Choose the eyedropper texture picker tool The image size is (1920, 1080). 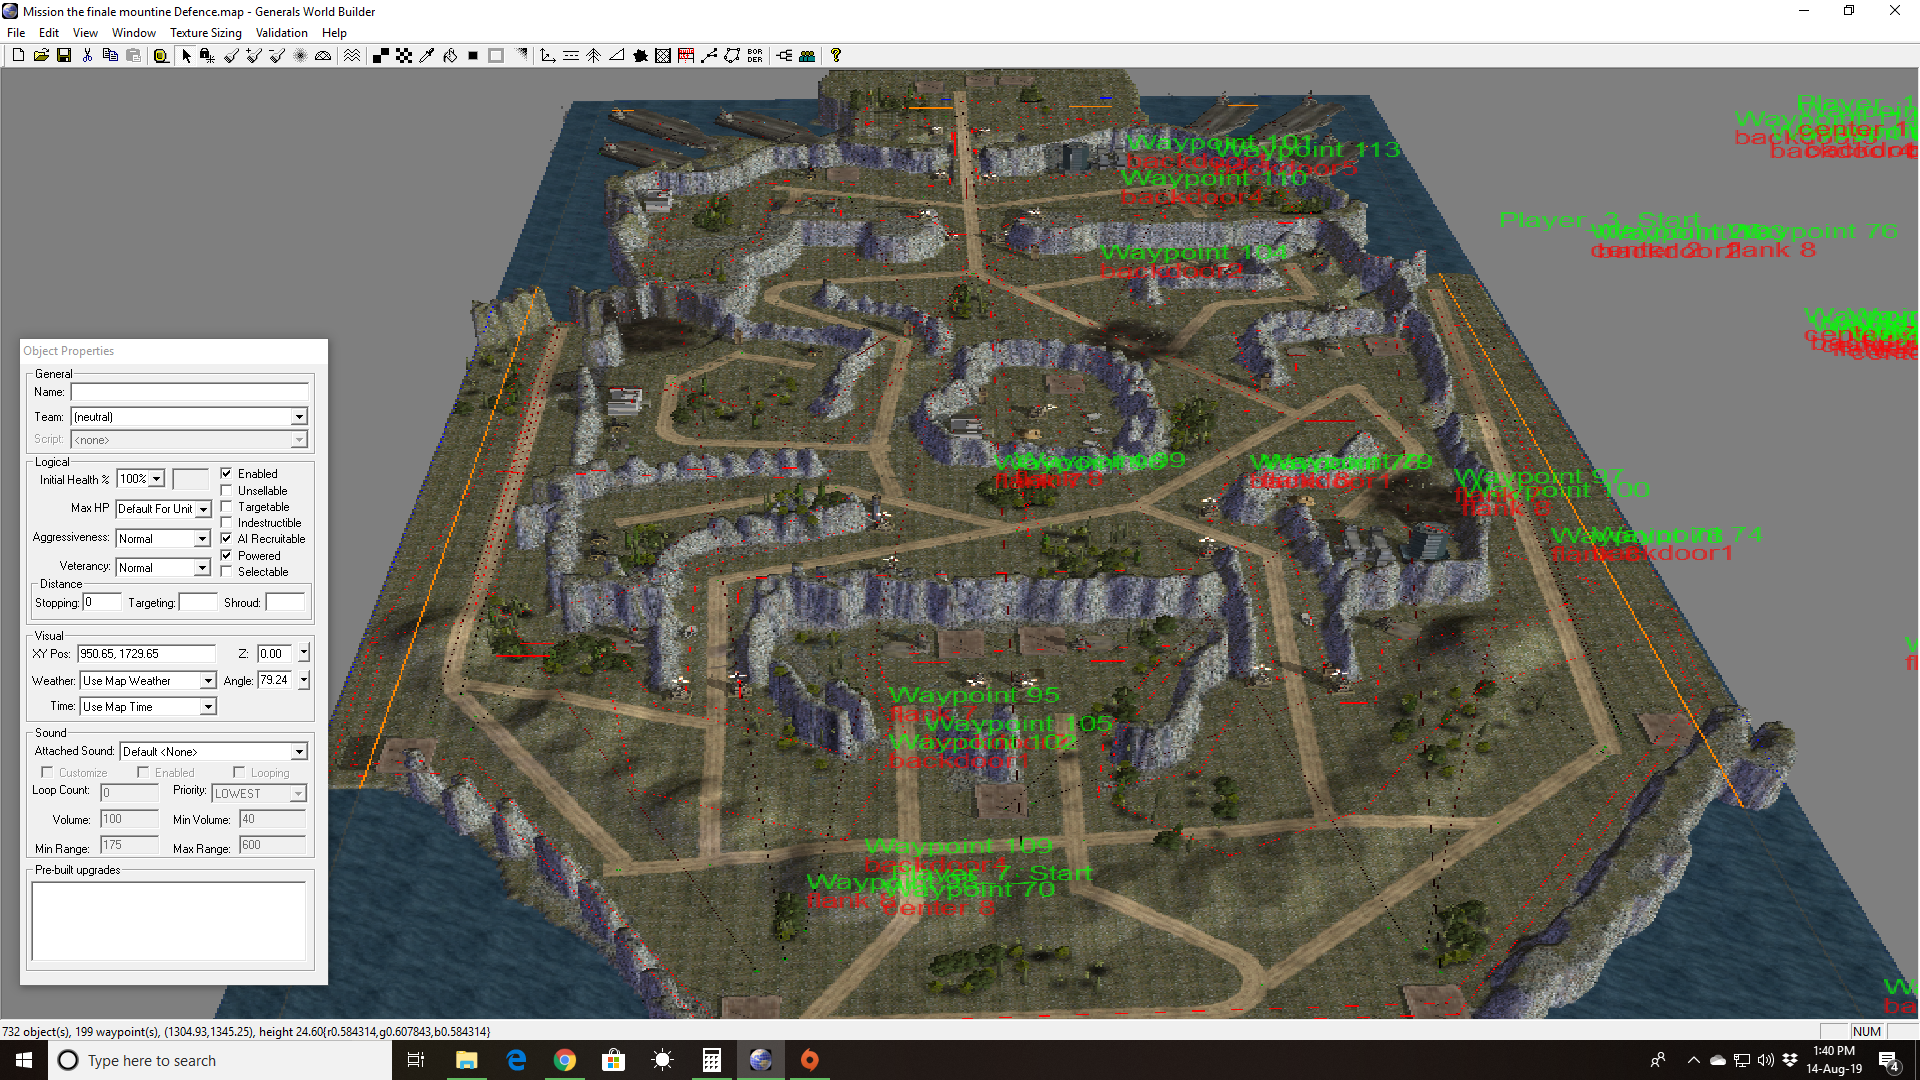[427, 56]
